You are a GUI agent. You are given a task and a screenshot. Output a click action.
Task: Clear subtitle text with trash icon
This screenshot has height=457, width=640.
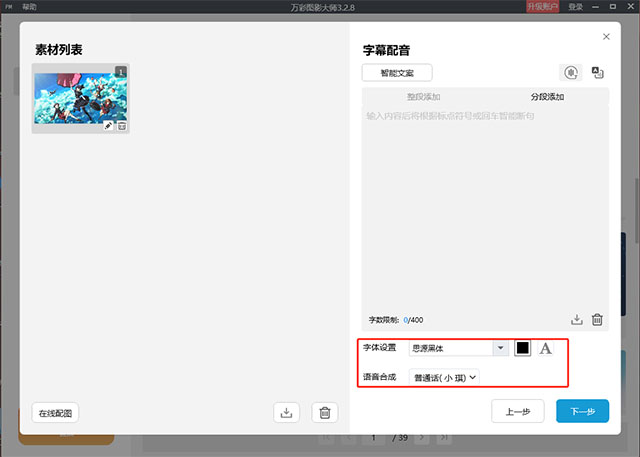click(597, 319)
